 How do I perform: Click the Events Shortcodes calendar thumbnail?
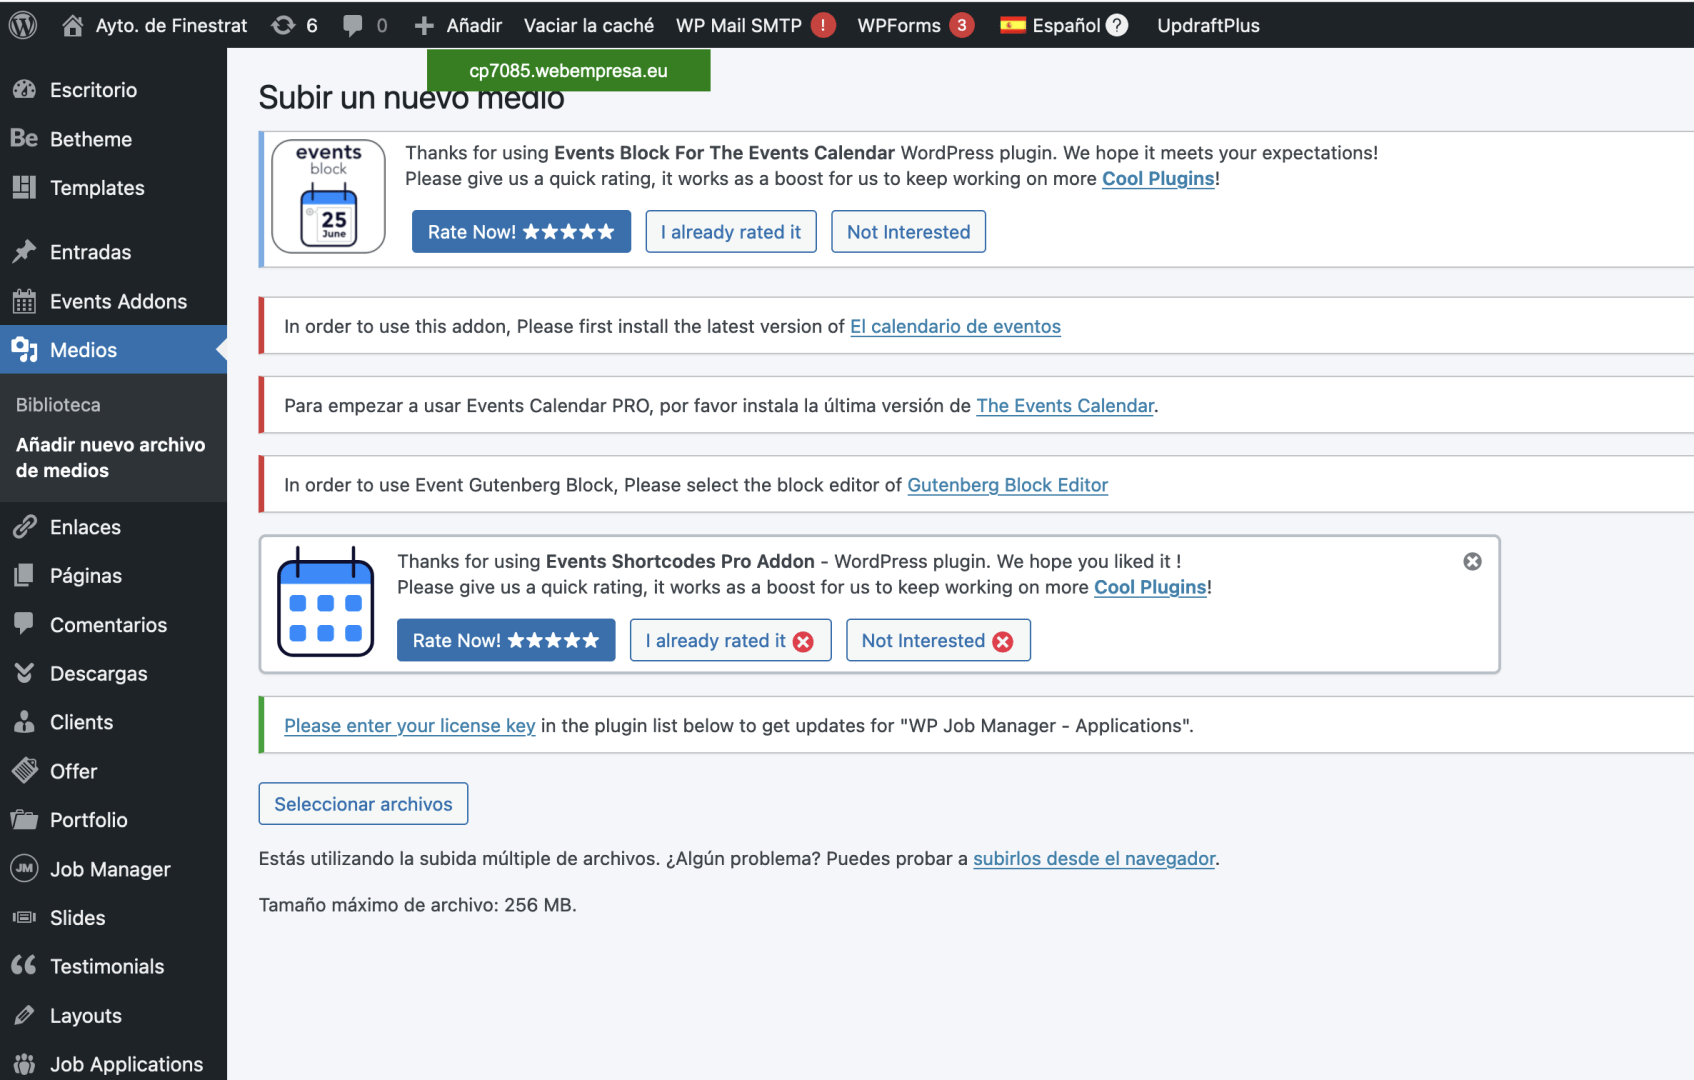click(325, 601)
